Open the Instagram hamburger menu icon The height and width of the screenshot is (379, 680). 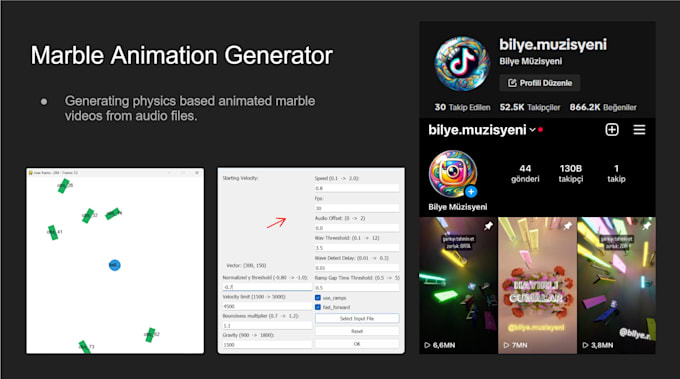coord(639,130)
